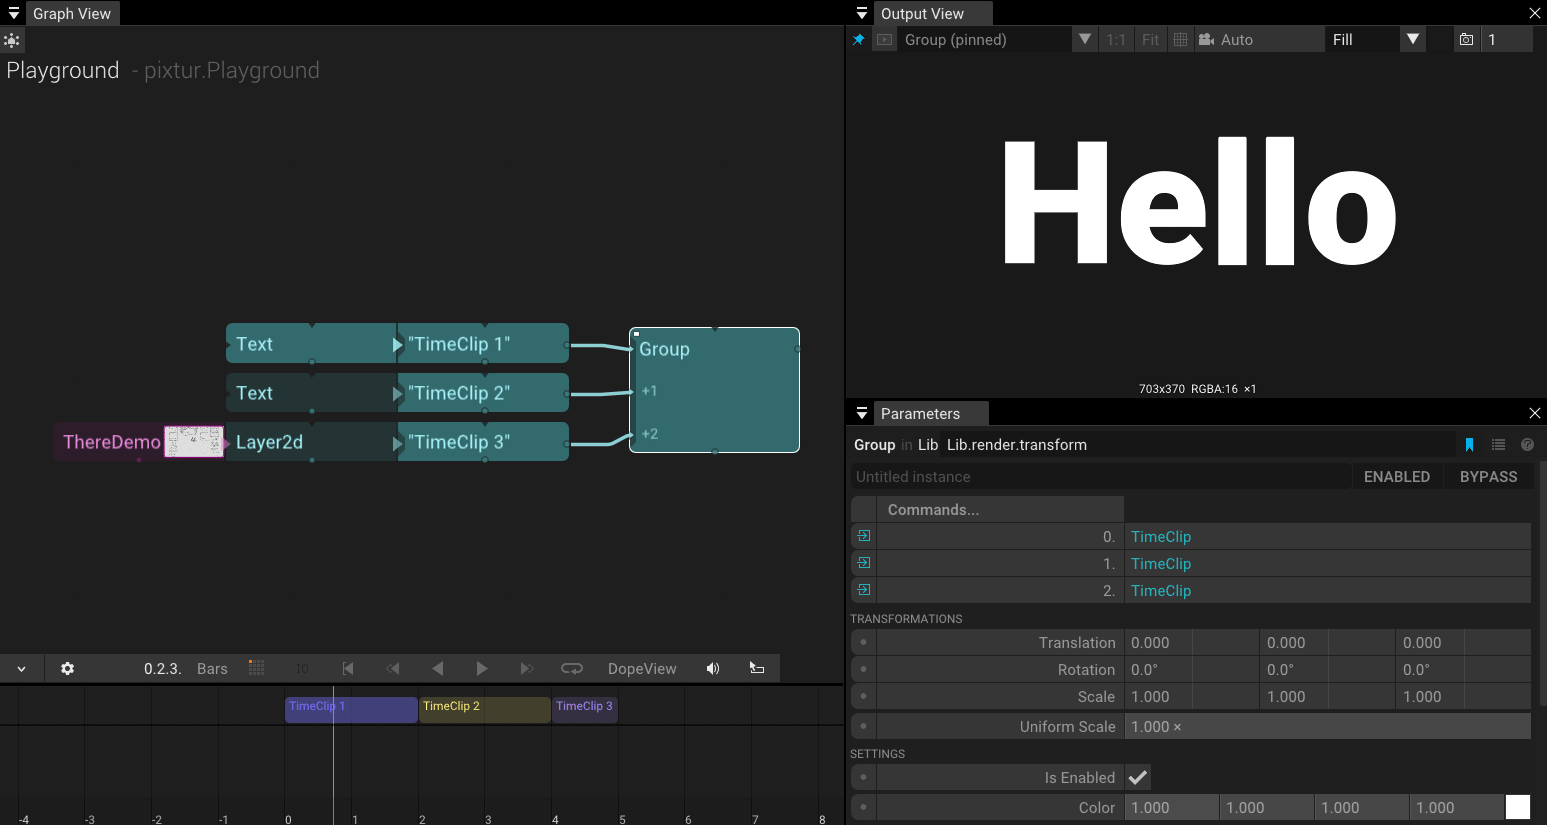Click the timeline loop playback icon
The height and width of the screenshot is (825, 1547).
coord(572,669)
